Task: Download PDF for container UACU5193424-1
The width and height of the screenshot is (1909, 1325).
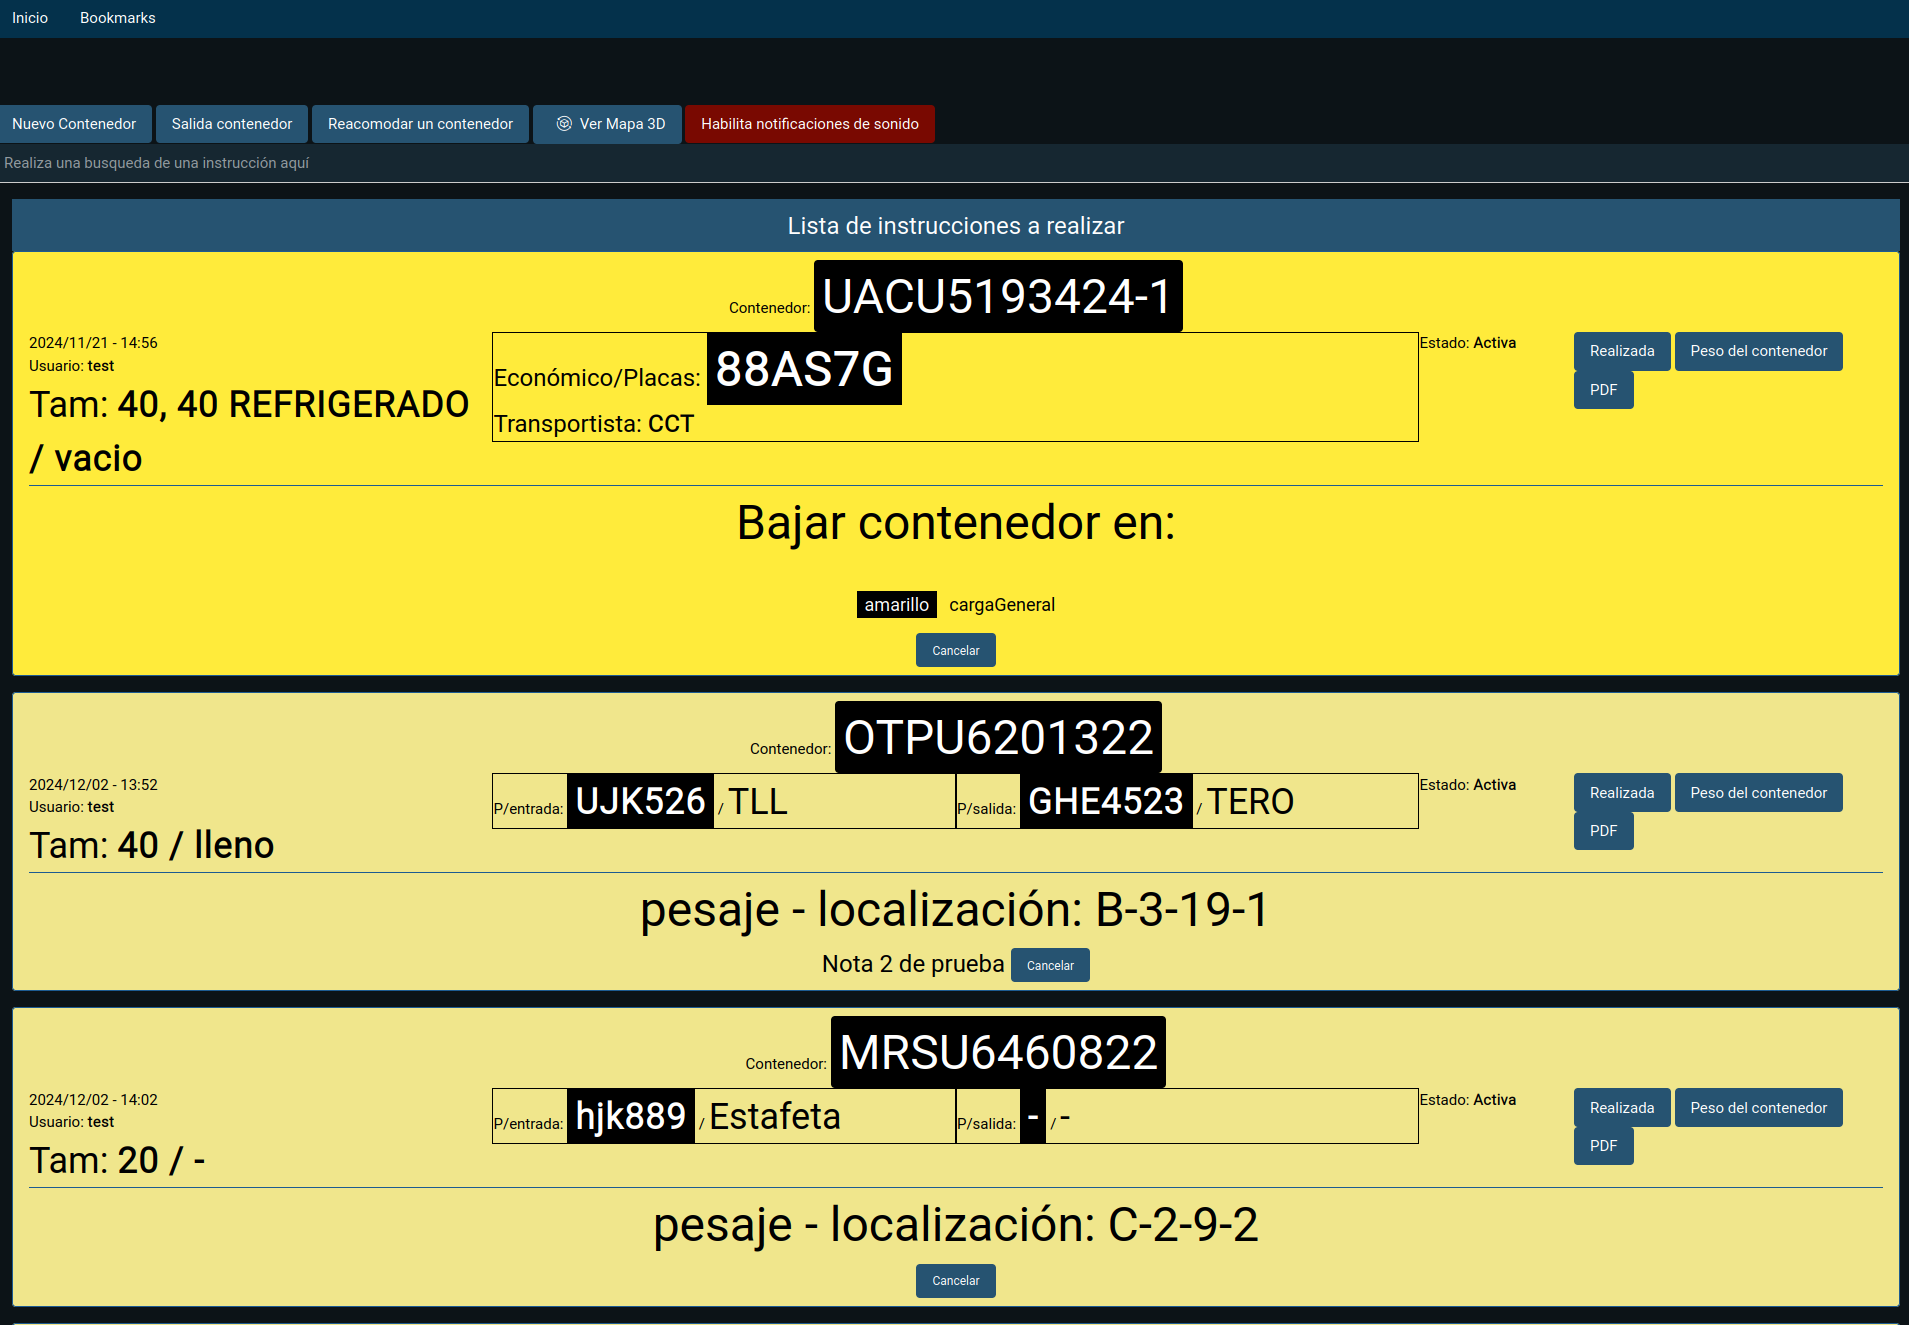Action: (1603, 390)
